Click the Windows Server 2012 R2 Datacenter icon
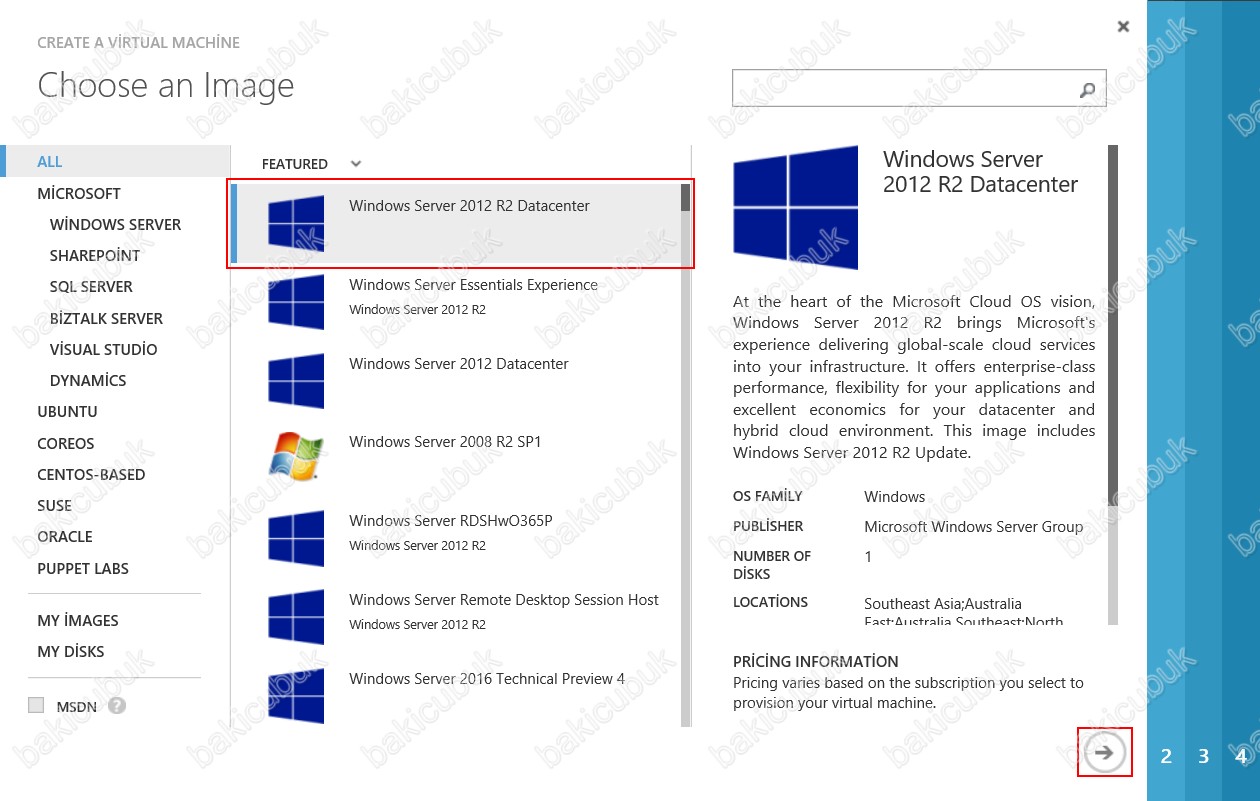This screenshot has height=801, width=1260. (x=296, y=222)
